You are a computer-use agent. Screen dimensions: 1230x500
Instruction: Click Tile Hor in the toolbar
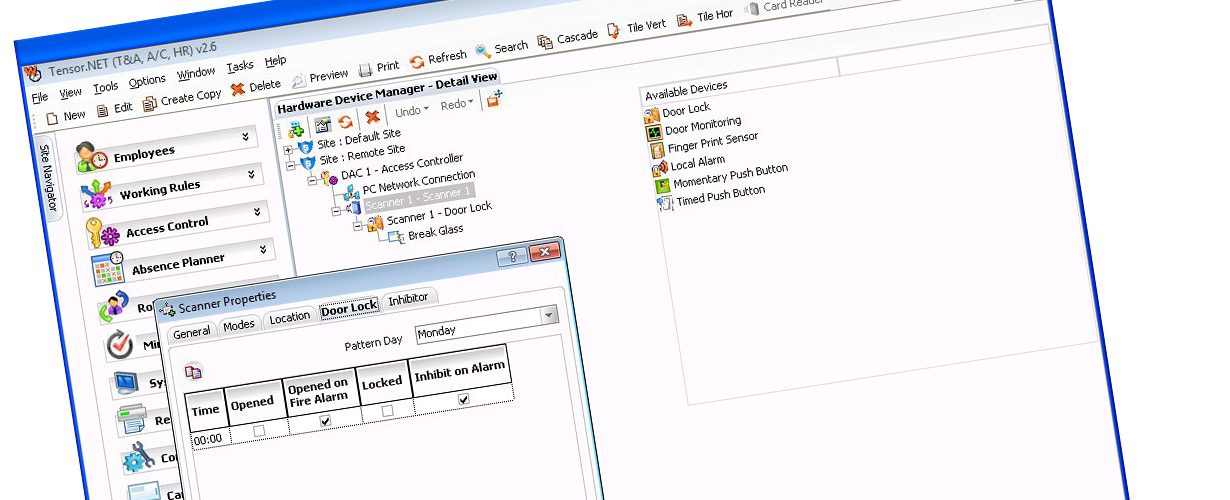coord(704,17)
